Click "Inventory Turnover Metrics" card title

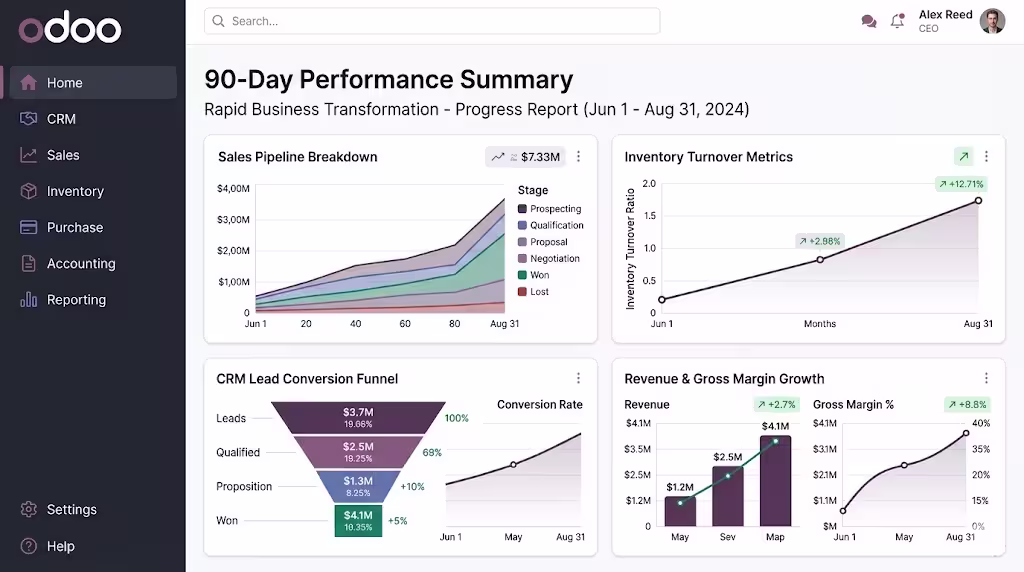click(708, 157)
